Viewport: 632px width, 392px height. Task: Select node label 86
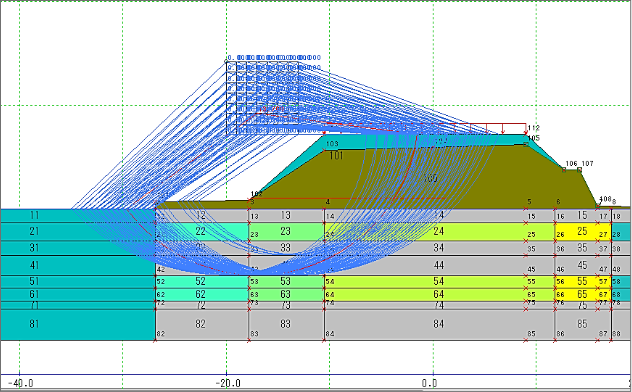point(561,334)
